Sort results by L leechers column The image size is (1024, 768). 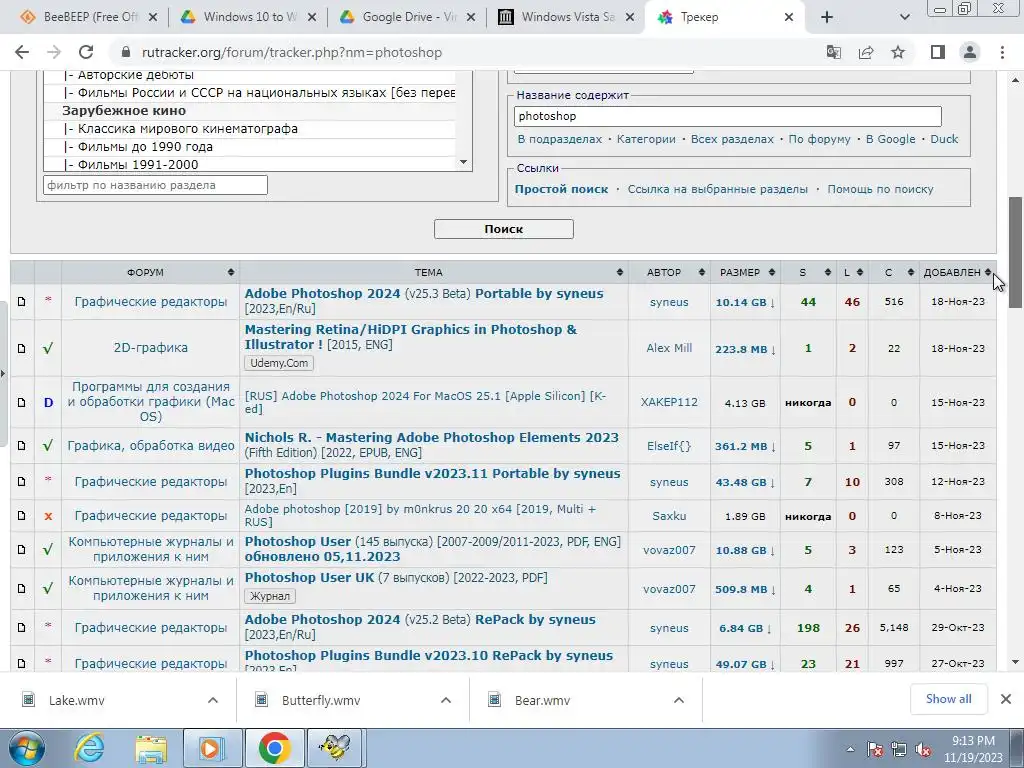(x=852, y=272)
